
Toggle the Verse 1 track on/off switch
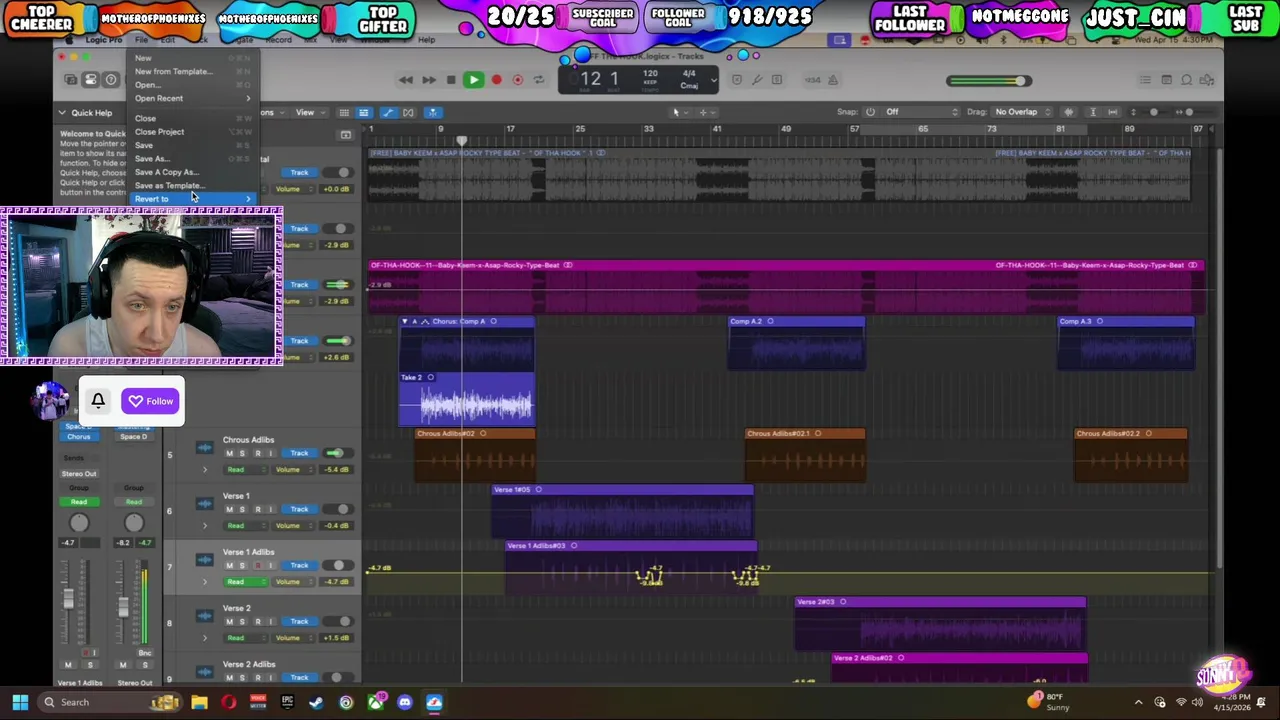click(340, 509)
